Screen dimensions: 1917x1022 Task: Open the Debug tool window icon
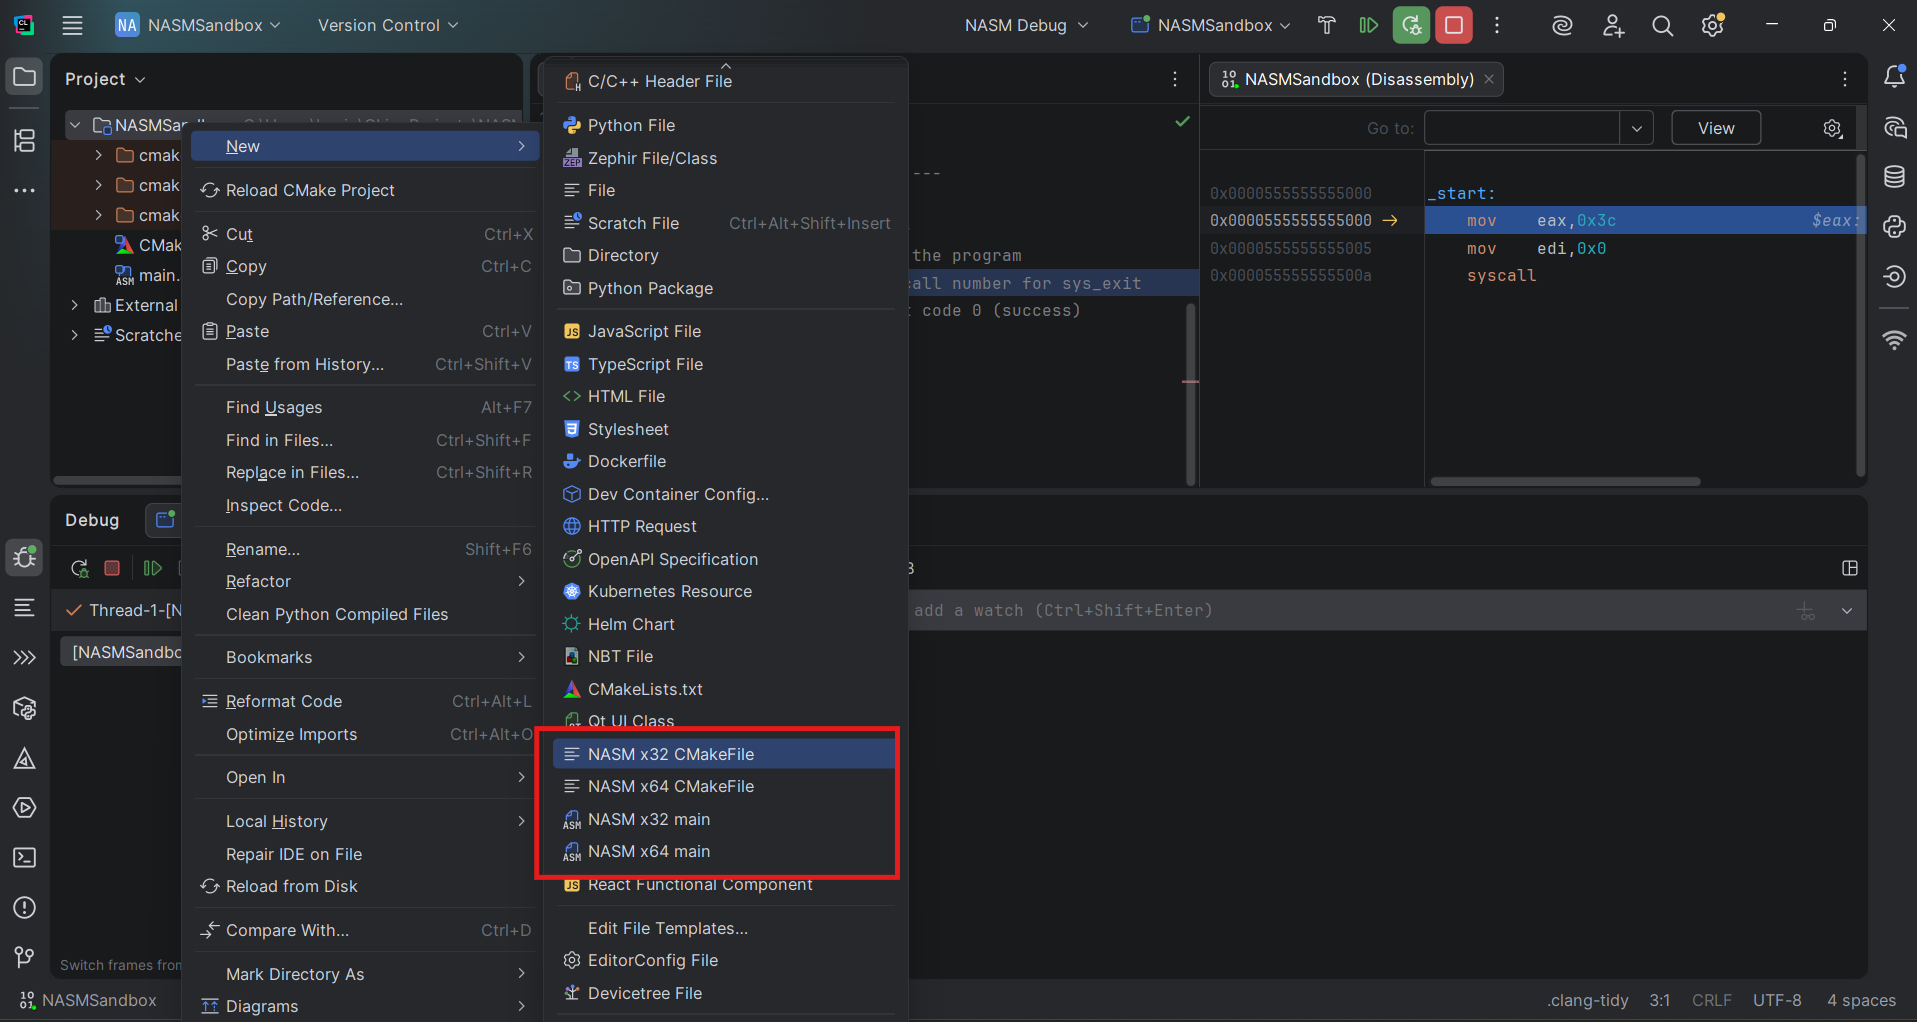tap(24, 557)
